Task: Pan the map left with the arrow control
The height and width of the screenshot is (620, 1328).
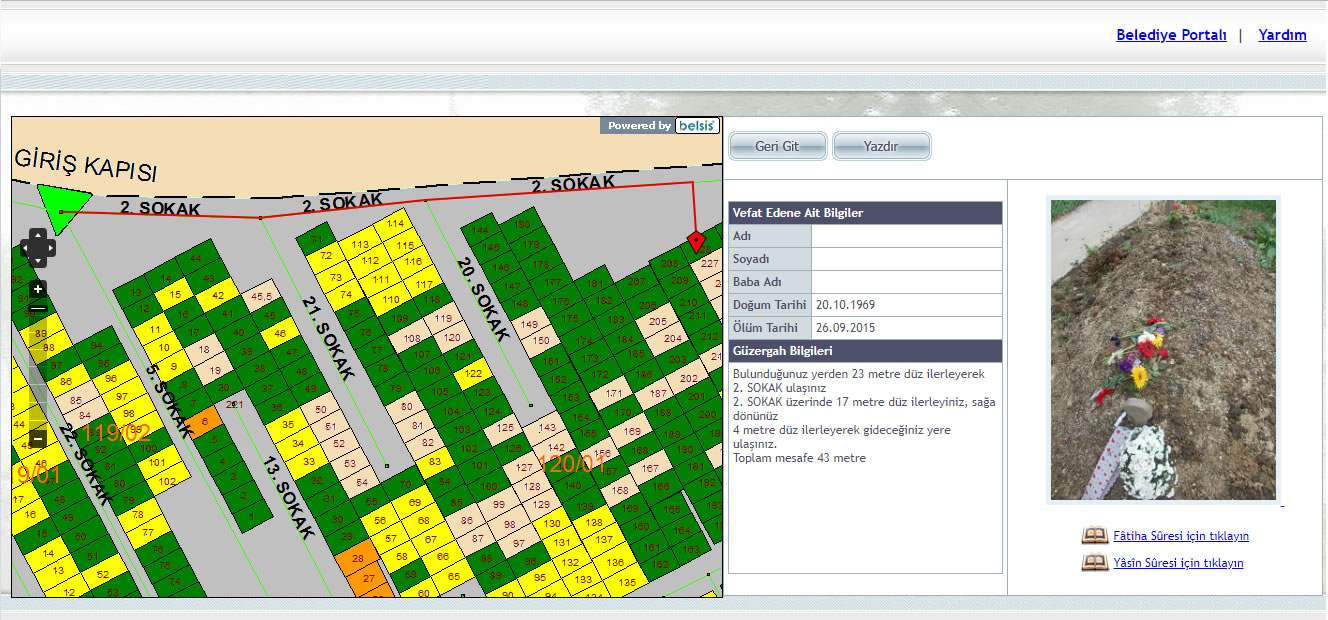Action: pyautogui.click(x=26, y=248)
